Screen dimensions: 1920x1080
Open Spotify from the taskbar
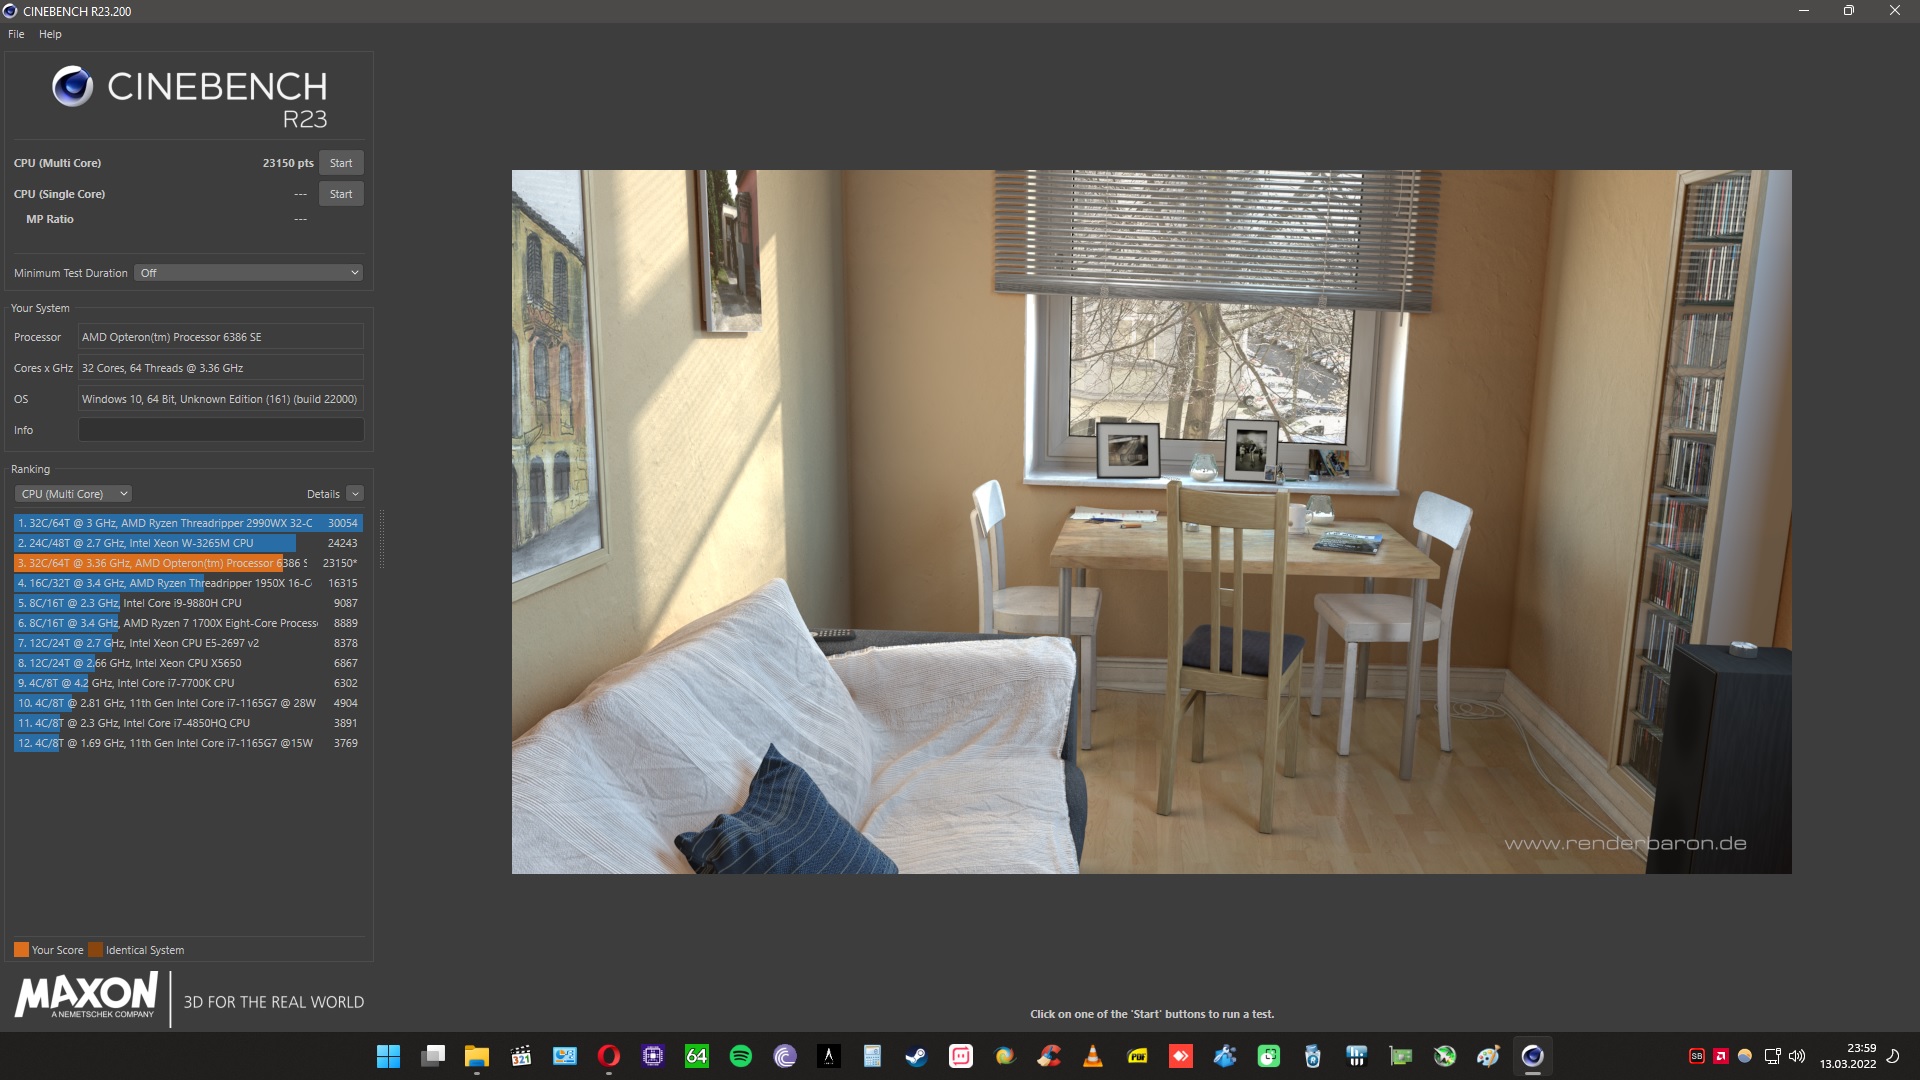click(x=741, y=1056)
